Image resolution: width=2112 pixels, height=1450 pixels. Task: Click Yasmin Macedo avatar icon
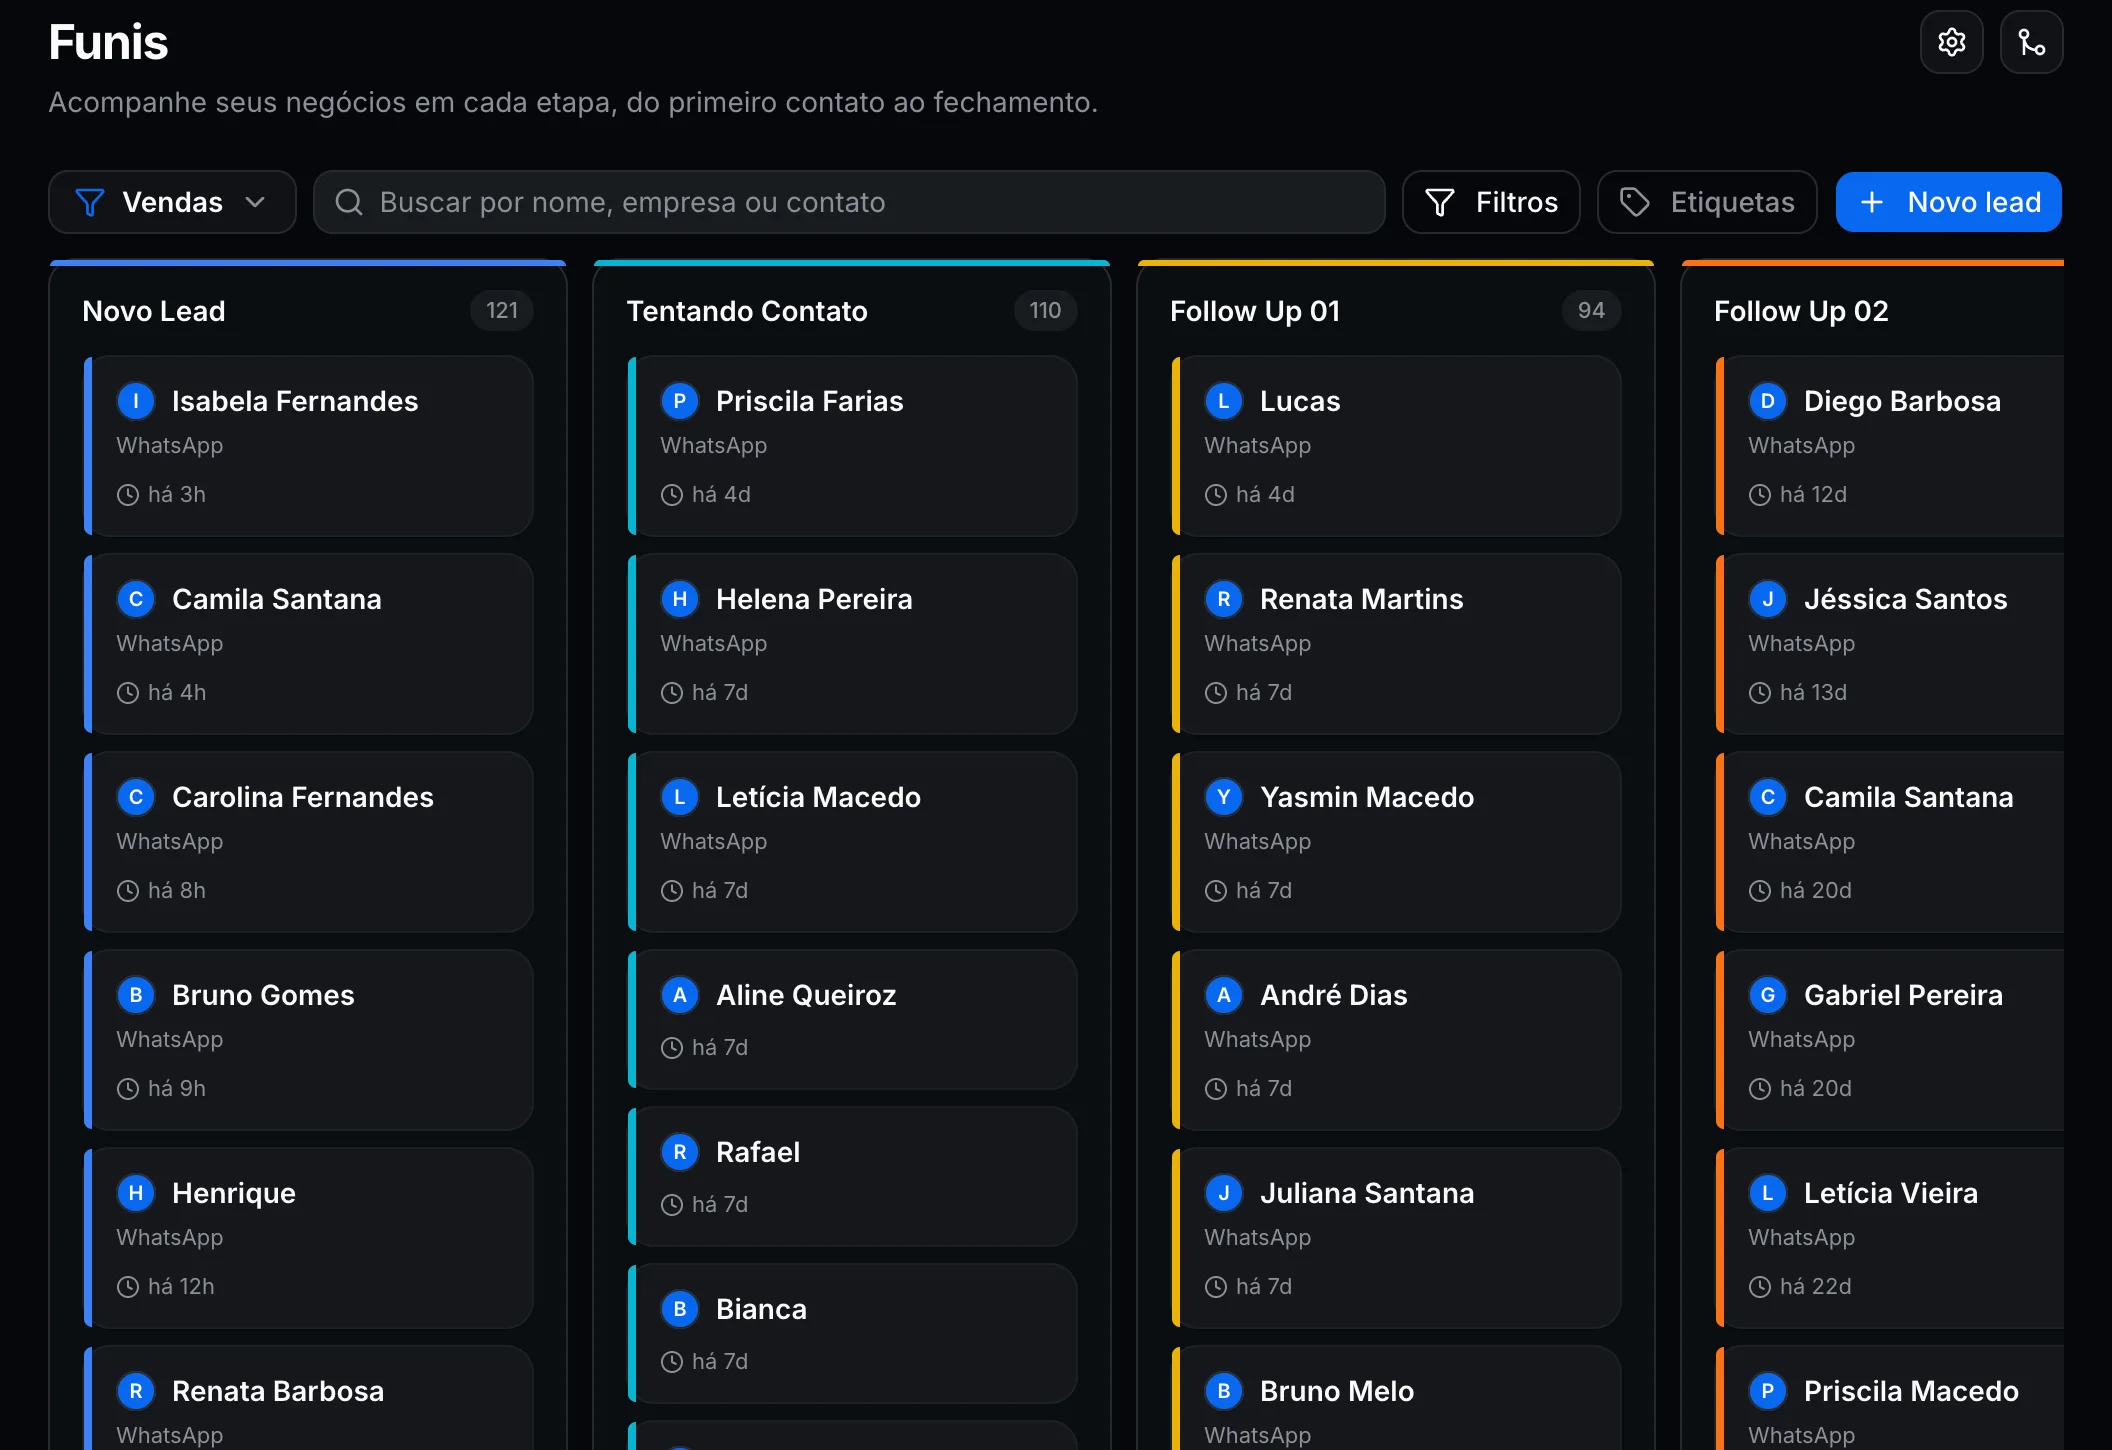1224,797
